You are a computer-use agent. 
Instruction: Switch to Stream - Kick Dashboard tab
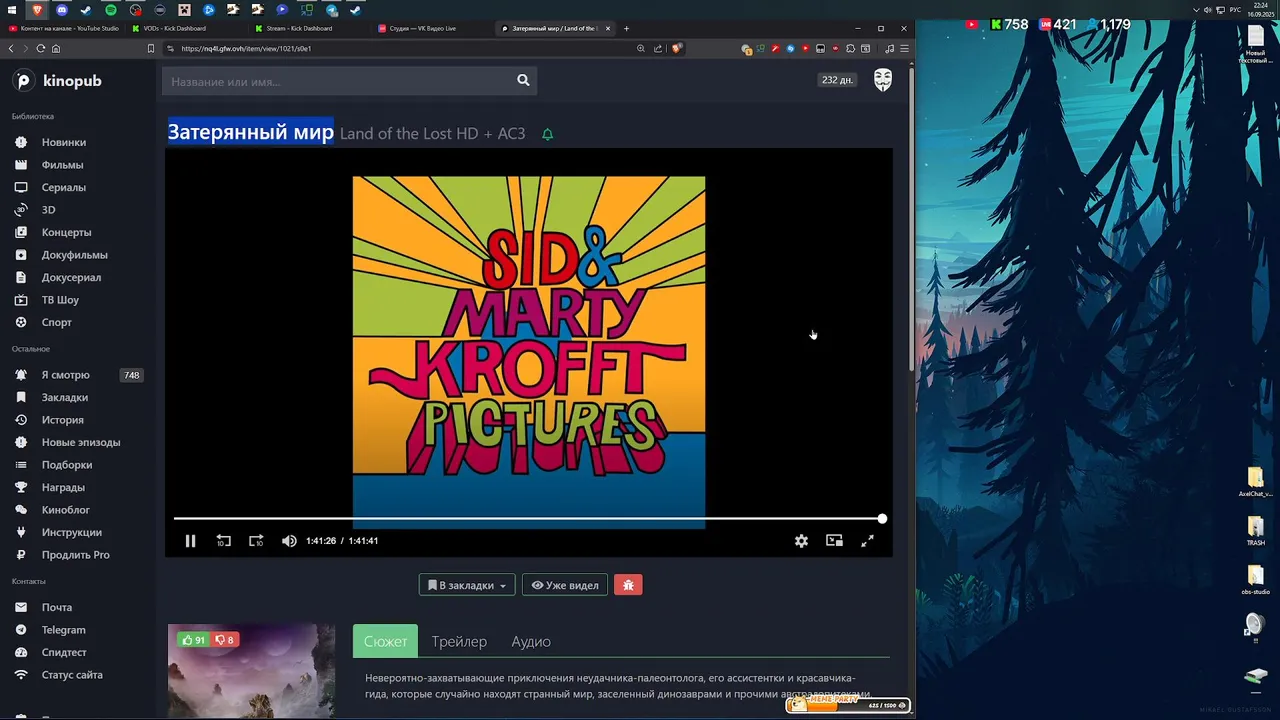click(309, 28)
